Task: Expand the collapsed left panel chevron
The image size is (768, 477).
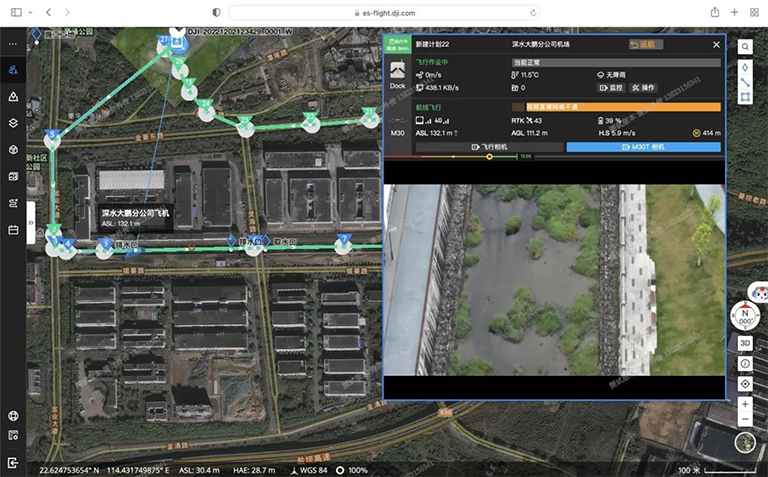Action: coord(31,222)
